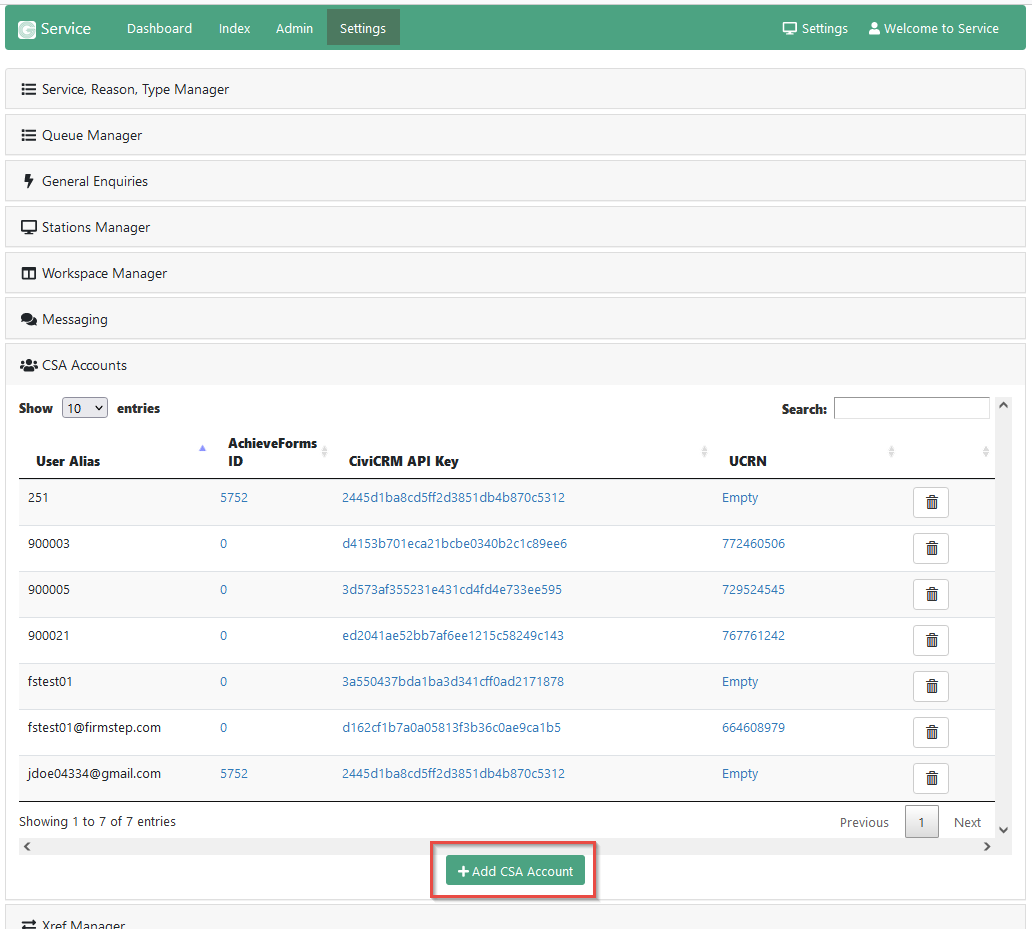Image resolution: width=1032 pixels, height=929 pixels.
Task: Edit UCRN value 729524545
Action: pyautogui.click(x=753, y=590)
